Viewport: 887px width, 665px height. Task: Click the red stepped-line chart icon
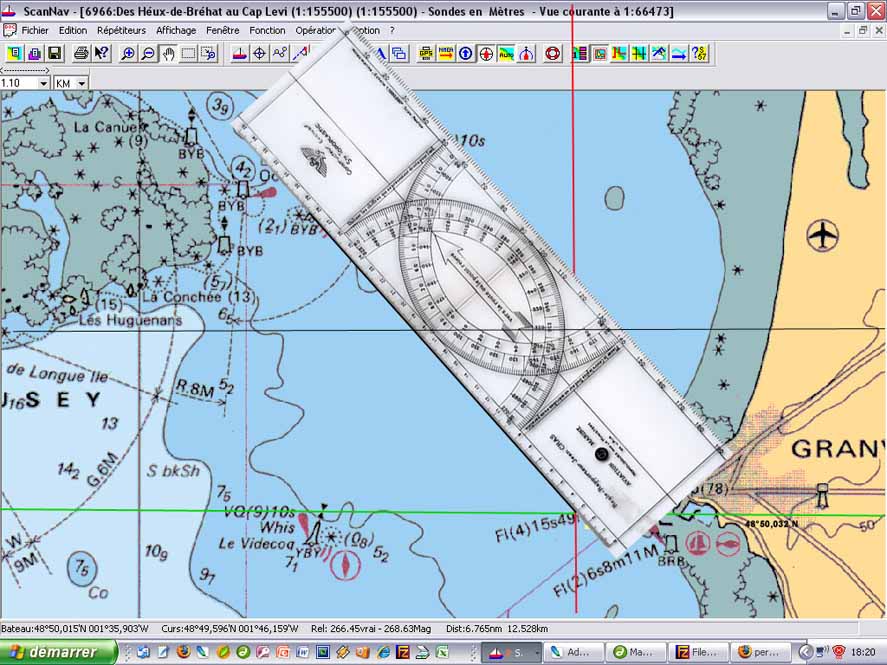pyautogui.click(x=619, y=53)
